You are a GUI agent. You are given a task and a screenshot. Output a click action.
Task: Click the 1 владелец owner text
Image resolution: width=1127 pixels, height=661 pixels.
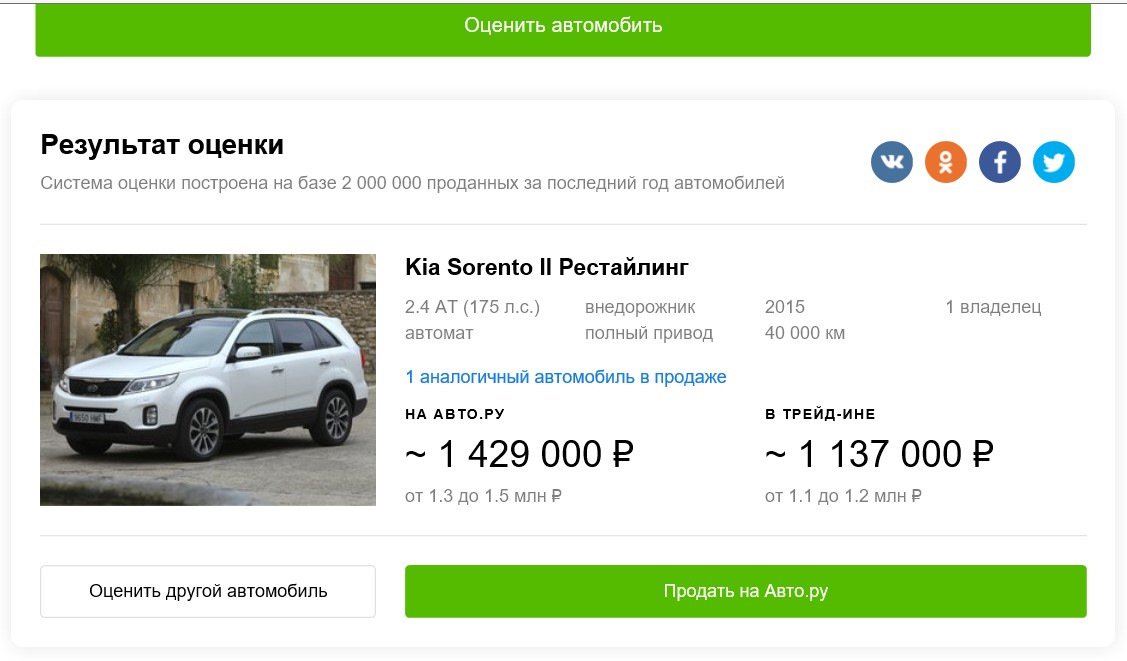(x=993, y=307)
